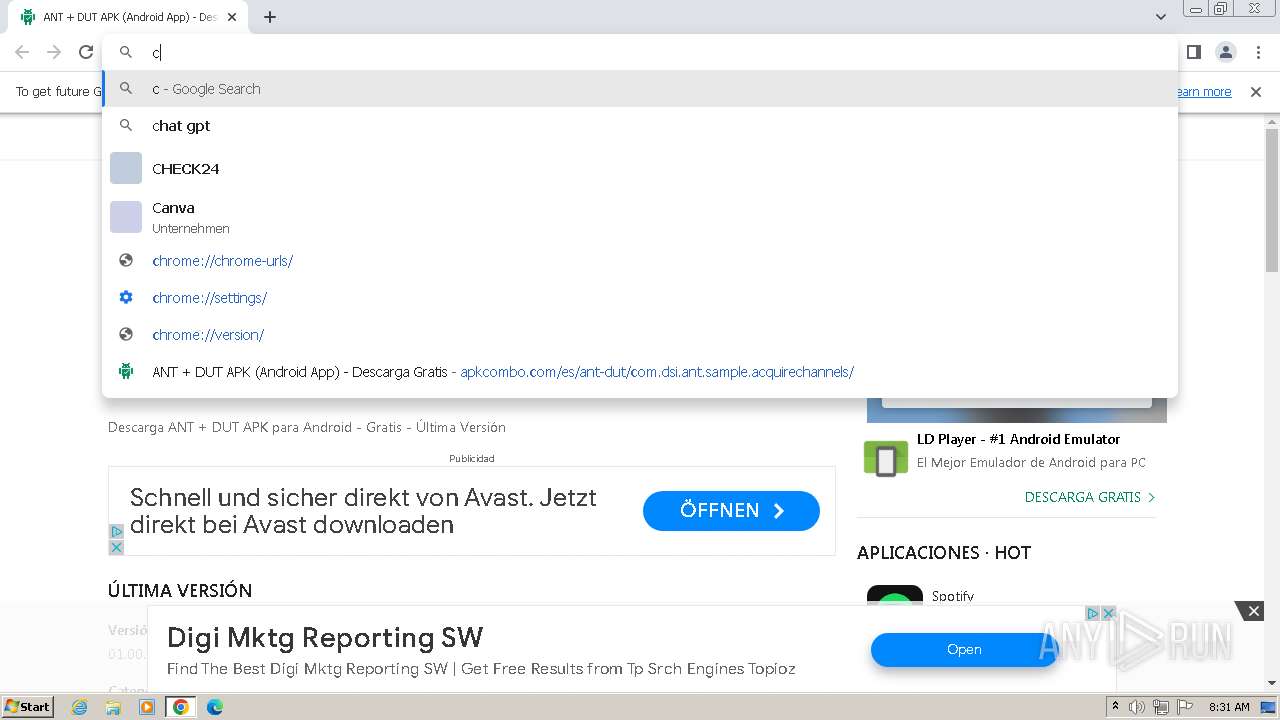This screenshot has height=720, width=1280.
Task: Open the Chrome profile avatar
Action: [x=1226, y=52]
